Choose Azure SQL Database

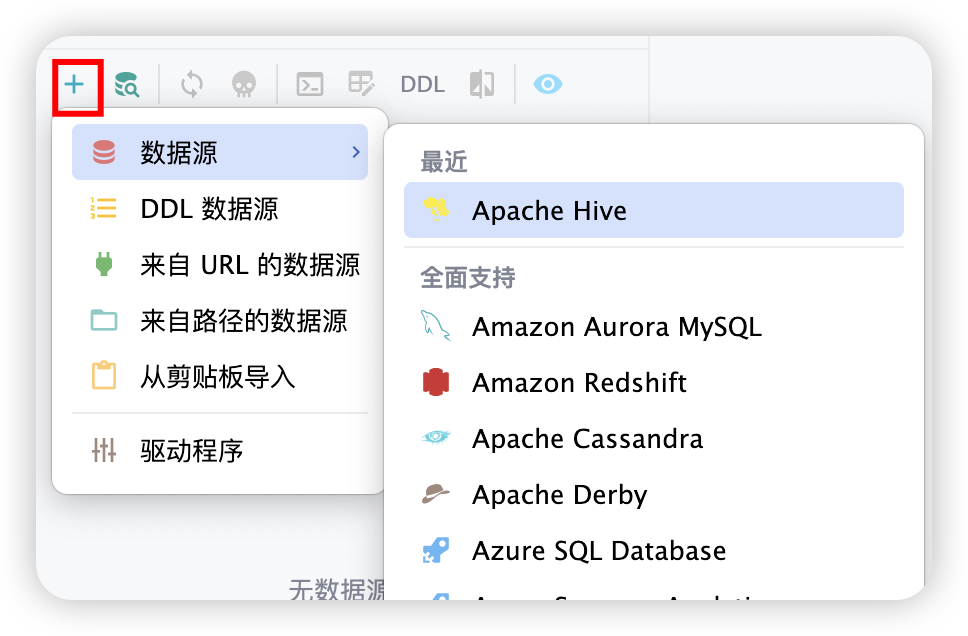pyautogui.click(x=654, y=551)
